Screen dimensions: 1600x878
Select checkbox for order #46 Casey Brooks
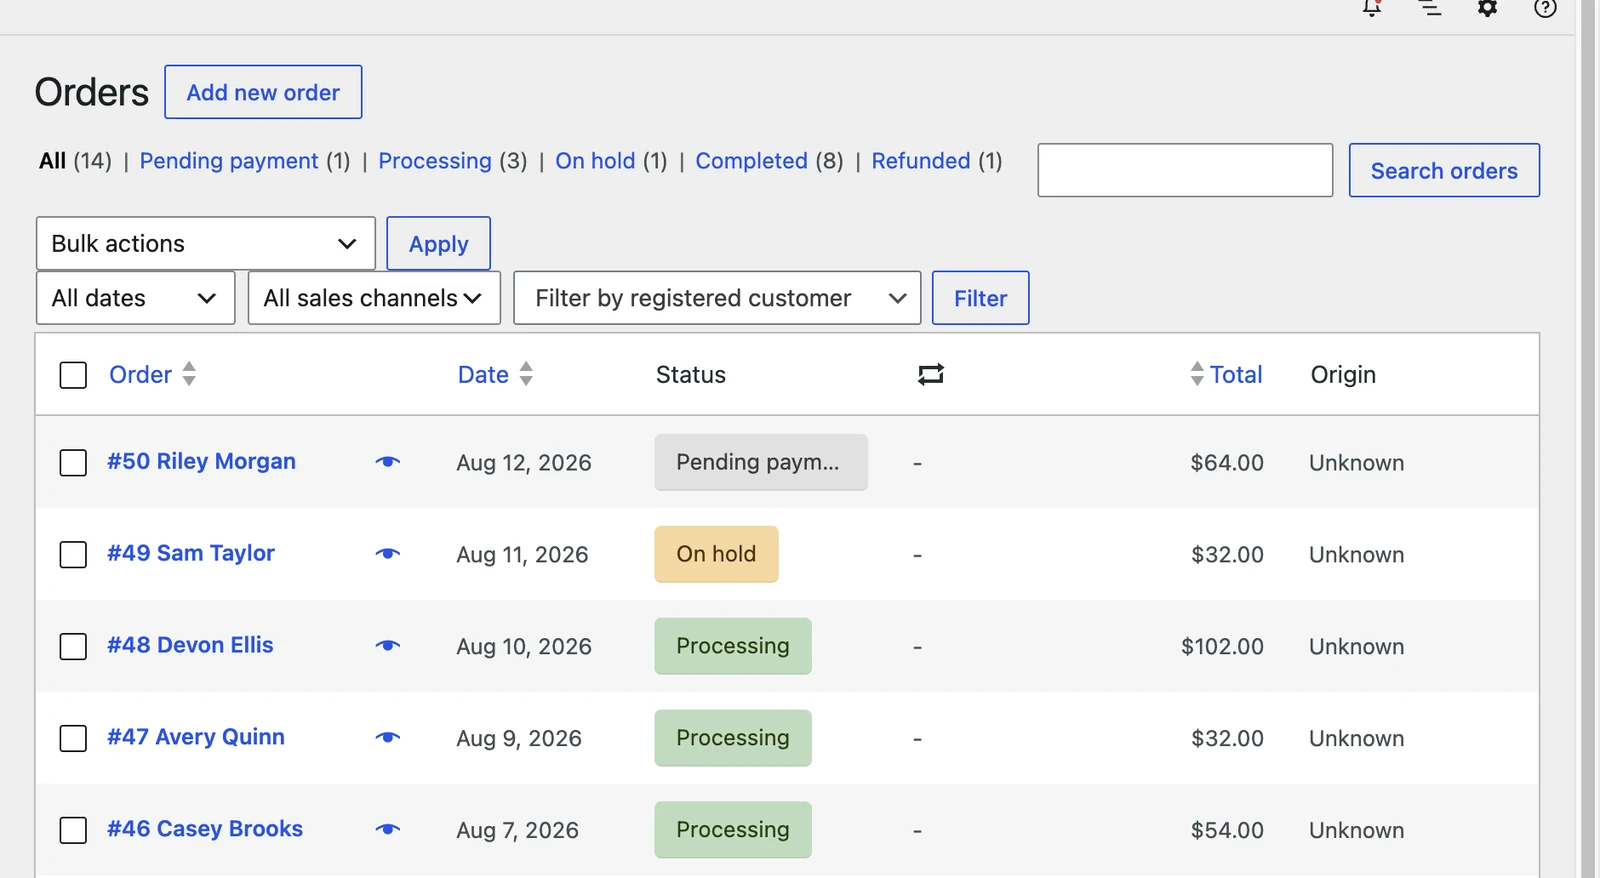pyautogui.click(x=73, y=831)
